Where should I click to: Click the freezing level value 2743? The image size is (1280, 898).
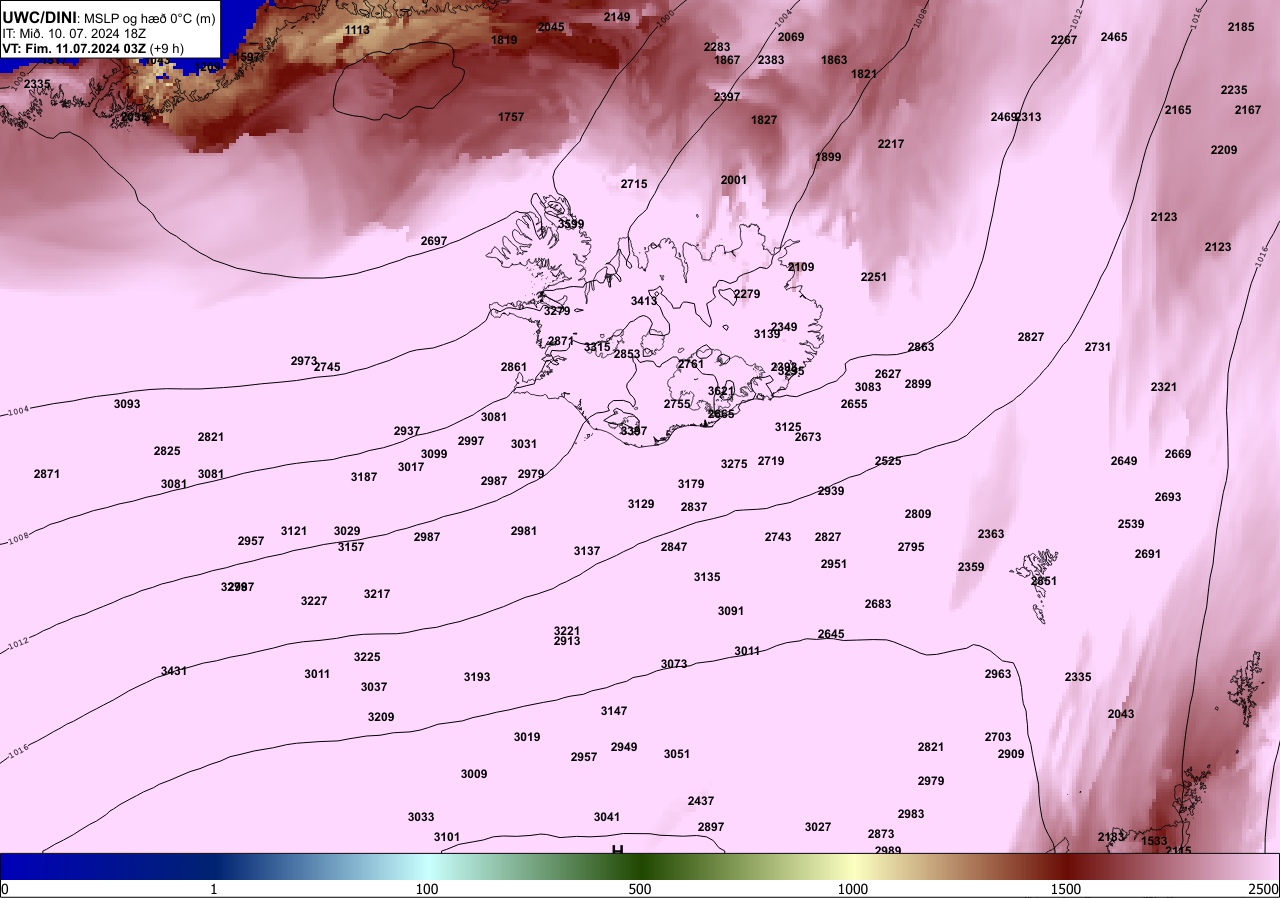pyautogui.click(x=778, y=537)
